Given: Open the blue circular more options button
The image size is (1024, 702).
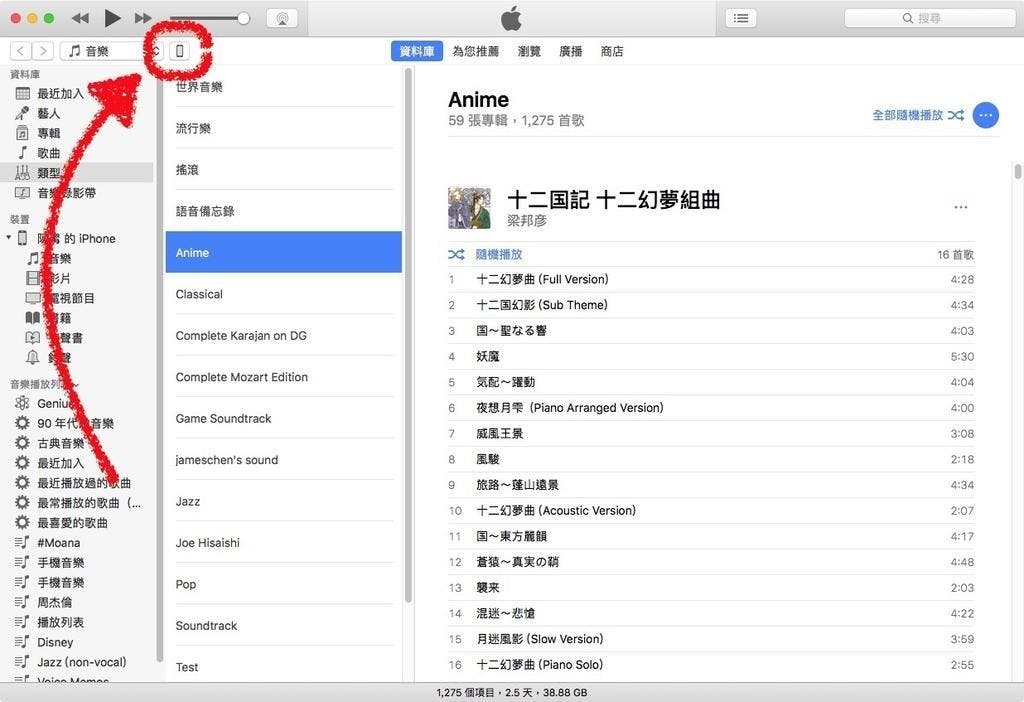Looking at the screenshot, I should click(985, 115).
